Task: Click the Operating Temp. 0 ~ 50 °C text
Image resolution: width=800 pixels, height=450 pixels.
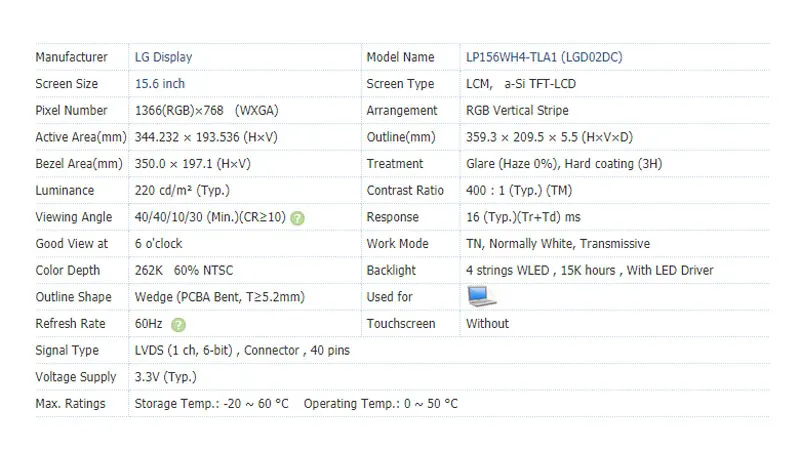Action: 381,404
